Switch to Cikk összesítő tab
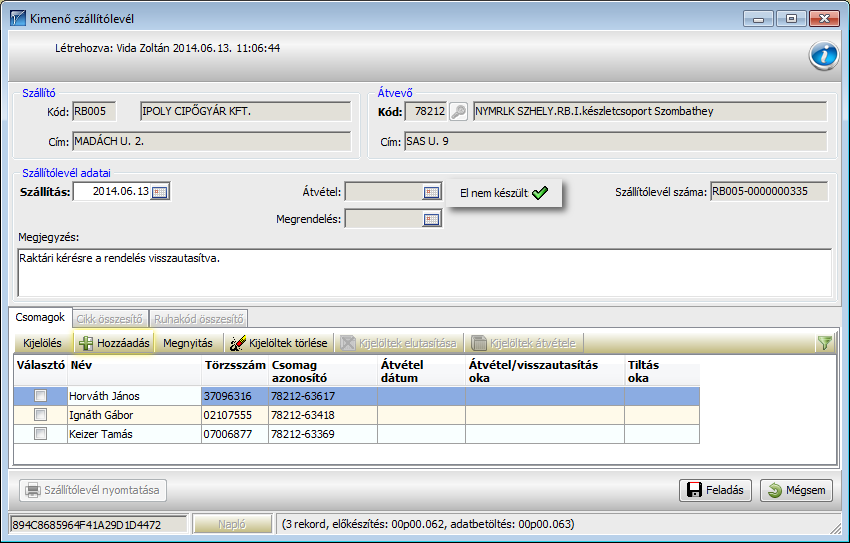 tap(110, 319)
